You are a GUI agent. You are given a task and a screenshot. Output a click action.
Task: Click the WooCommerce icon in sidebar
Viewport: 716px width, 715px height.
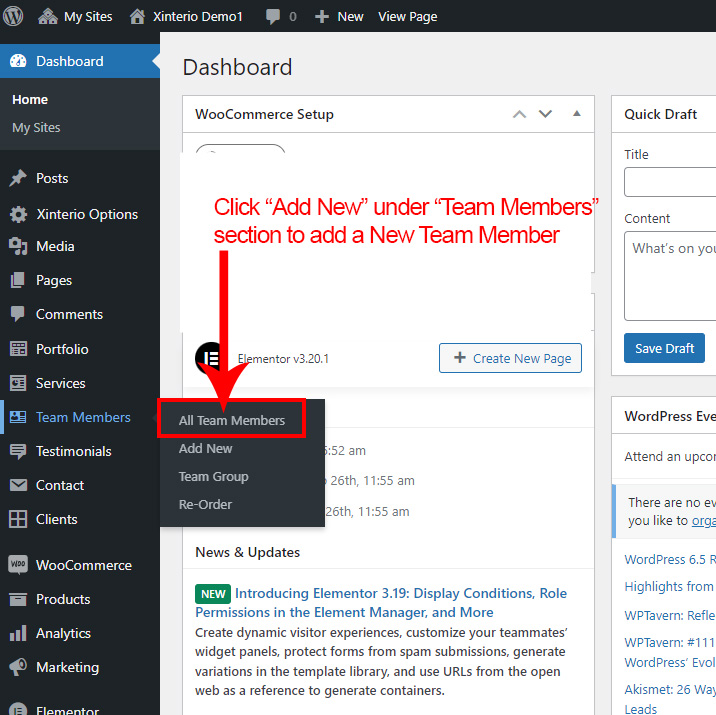pos(18,565)
